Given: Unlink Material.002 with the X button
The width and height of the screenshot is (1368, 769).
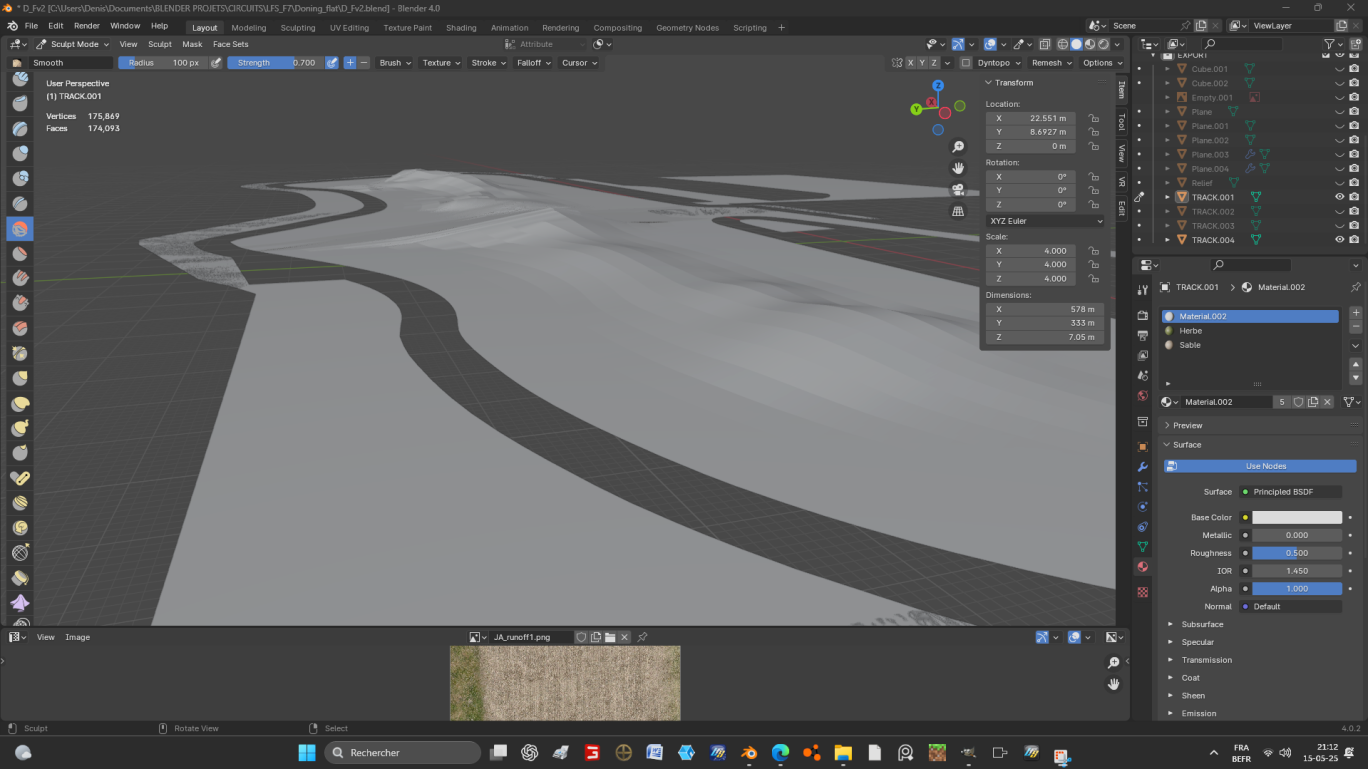Looking at the screenshot, I should pos(1328,402).
